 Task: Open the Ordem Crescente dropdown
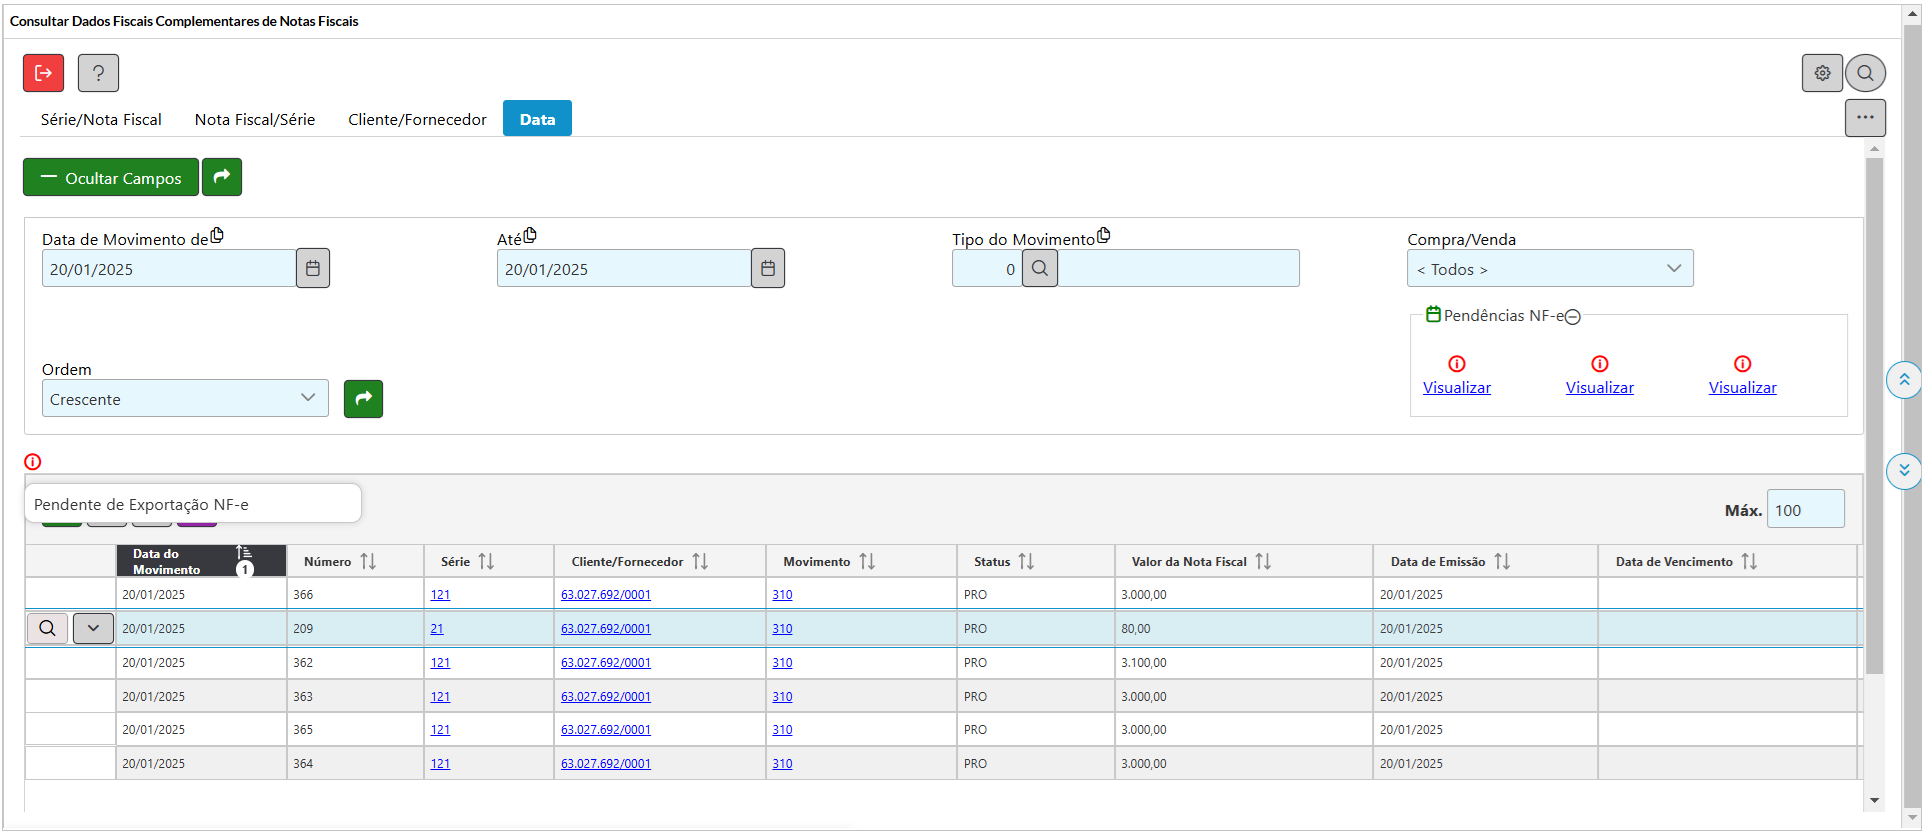(x=185, y=399)
